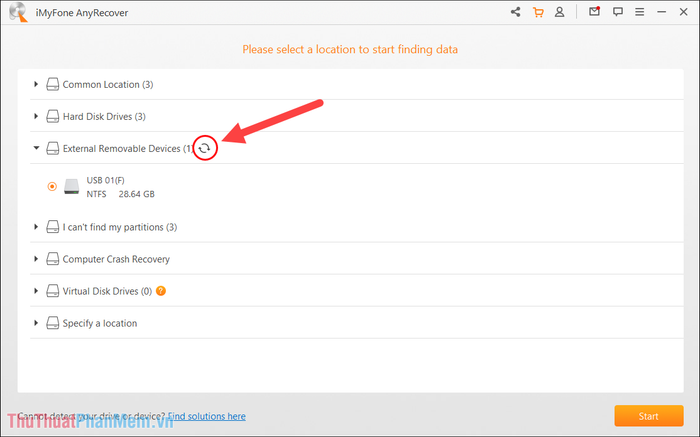Click the Specify a location label
700x437 pixels.
pyautogui.click(x=100, y=324)
